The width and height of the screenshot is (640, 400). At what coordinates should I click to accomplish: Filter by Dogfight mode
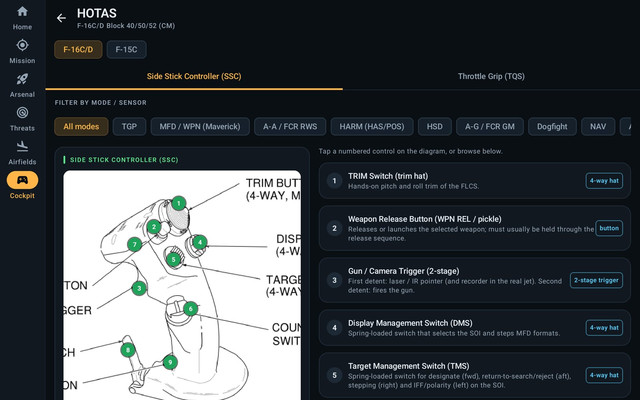tap(552, 127)
